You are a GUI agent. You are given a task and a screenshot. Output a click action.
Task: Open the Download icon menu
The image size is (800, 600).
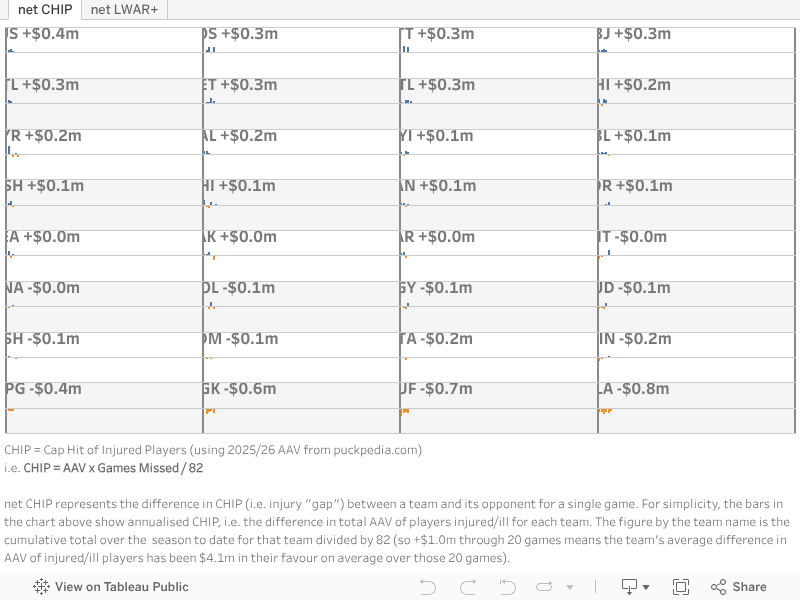630,587
